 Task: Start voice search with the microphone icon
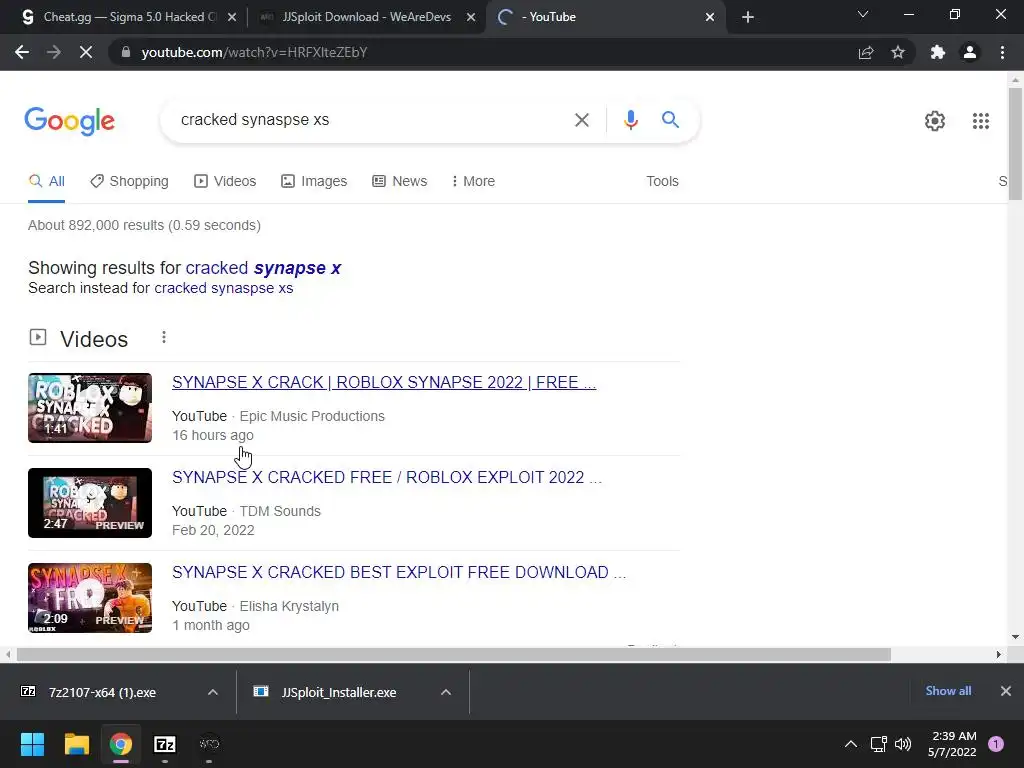click(630, 120)
